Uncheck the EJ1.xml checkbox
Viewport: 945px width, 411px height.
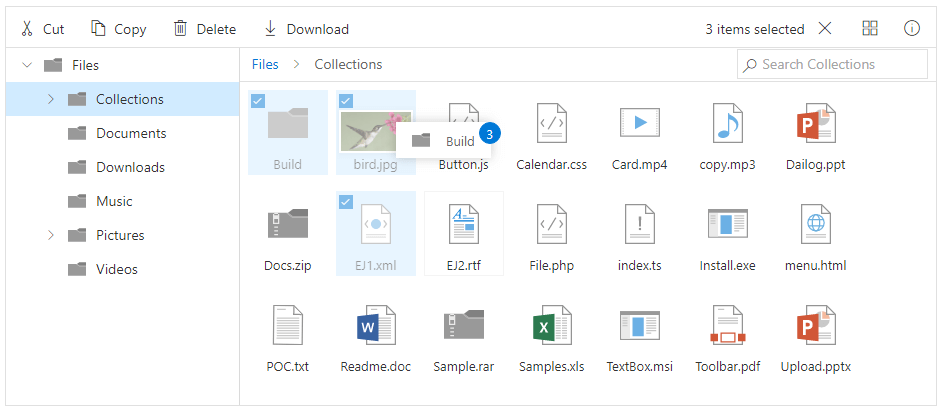click(346, 202)
